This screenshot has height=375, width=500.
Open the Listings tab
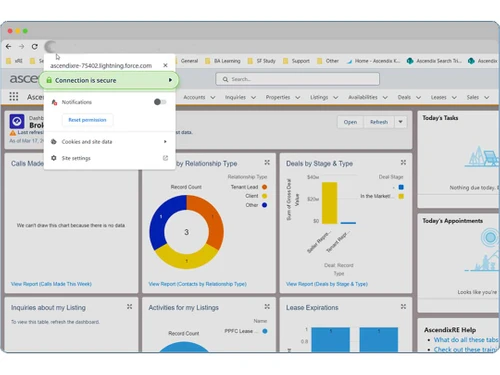(x=319, y=97)
